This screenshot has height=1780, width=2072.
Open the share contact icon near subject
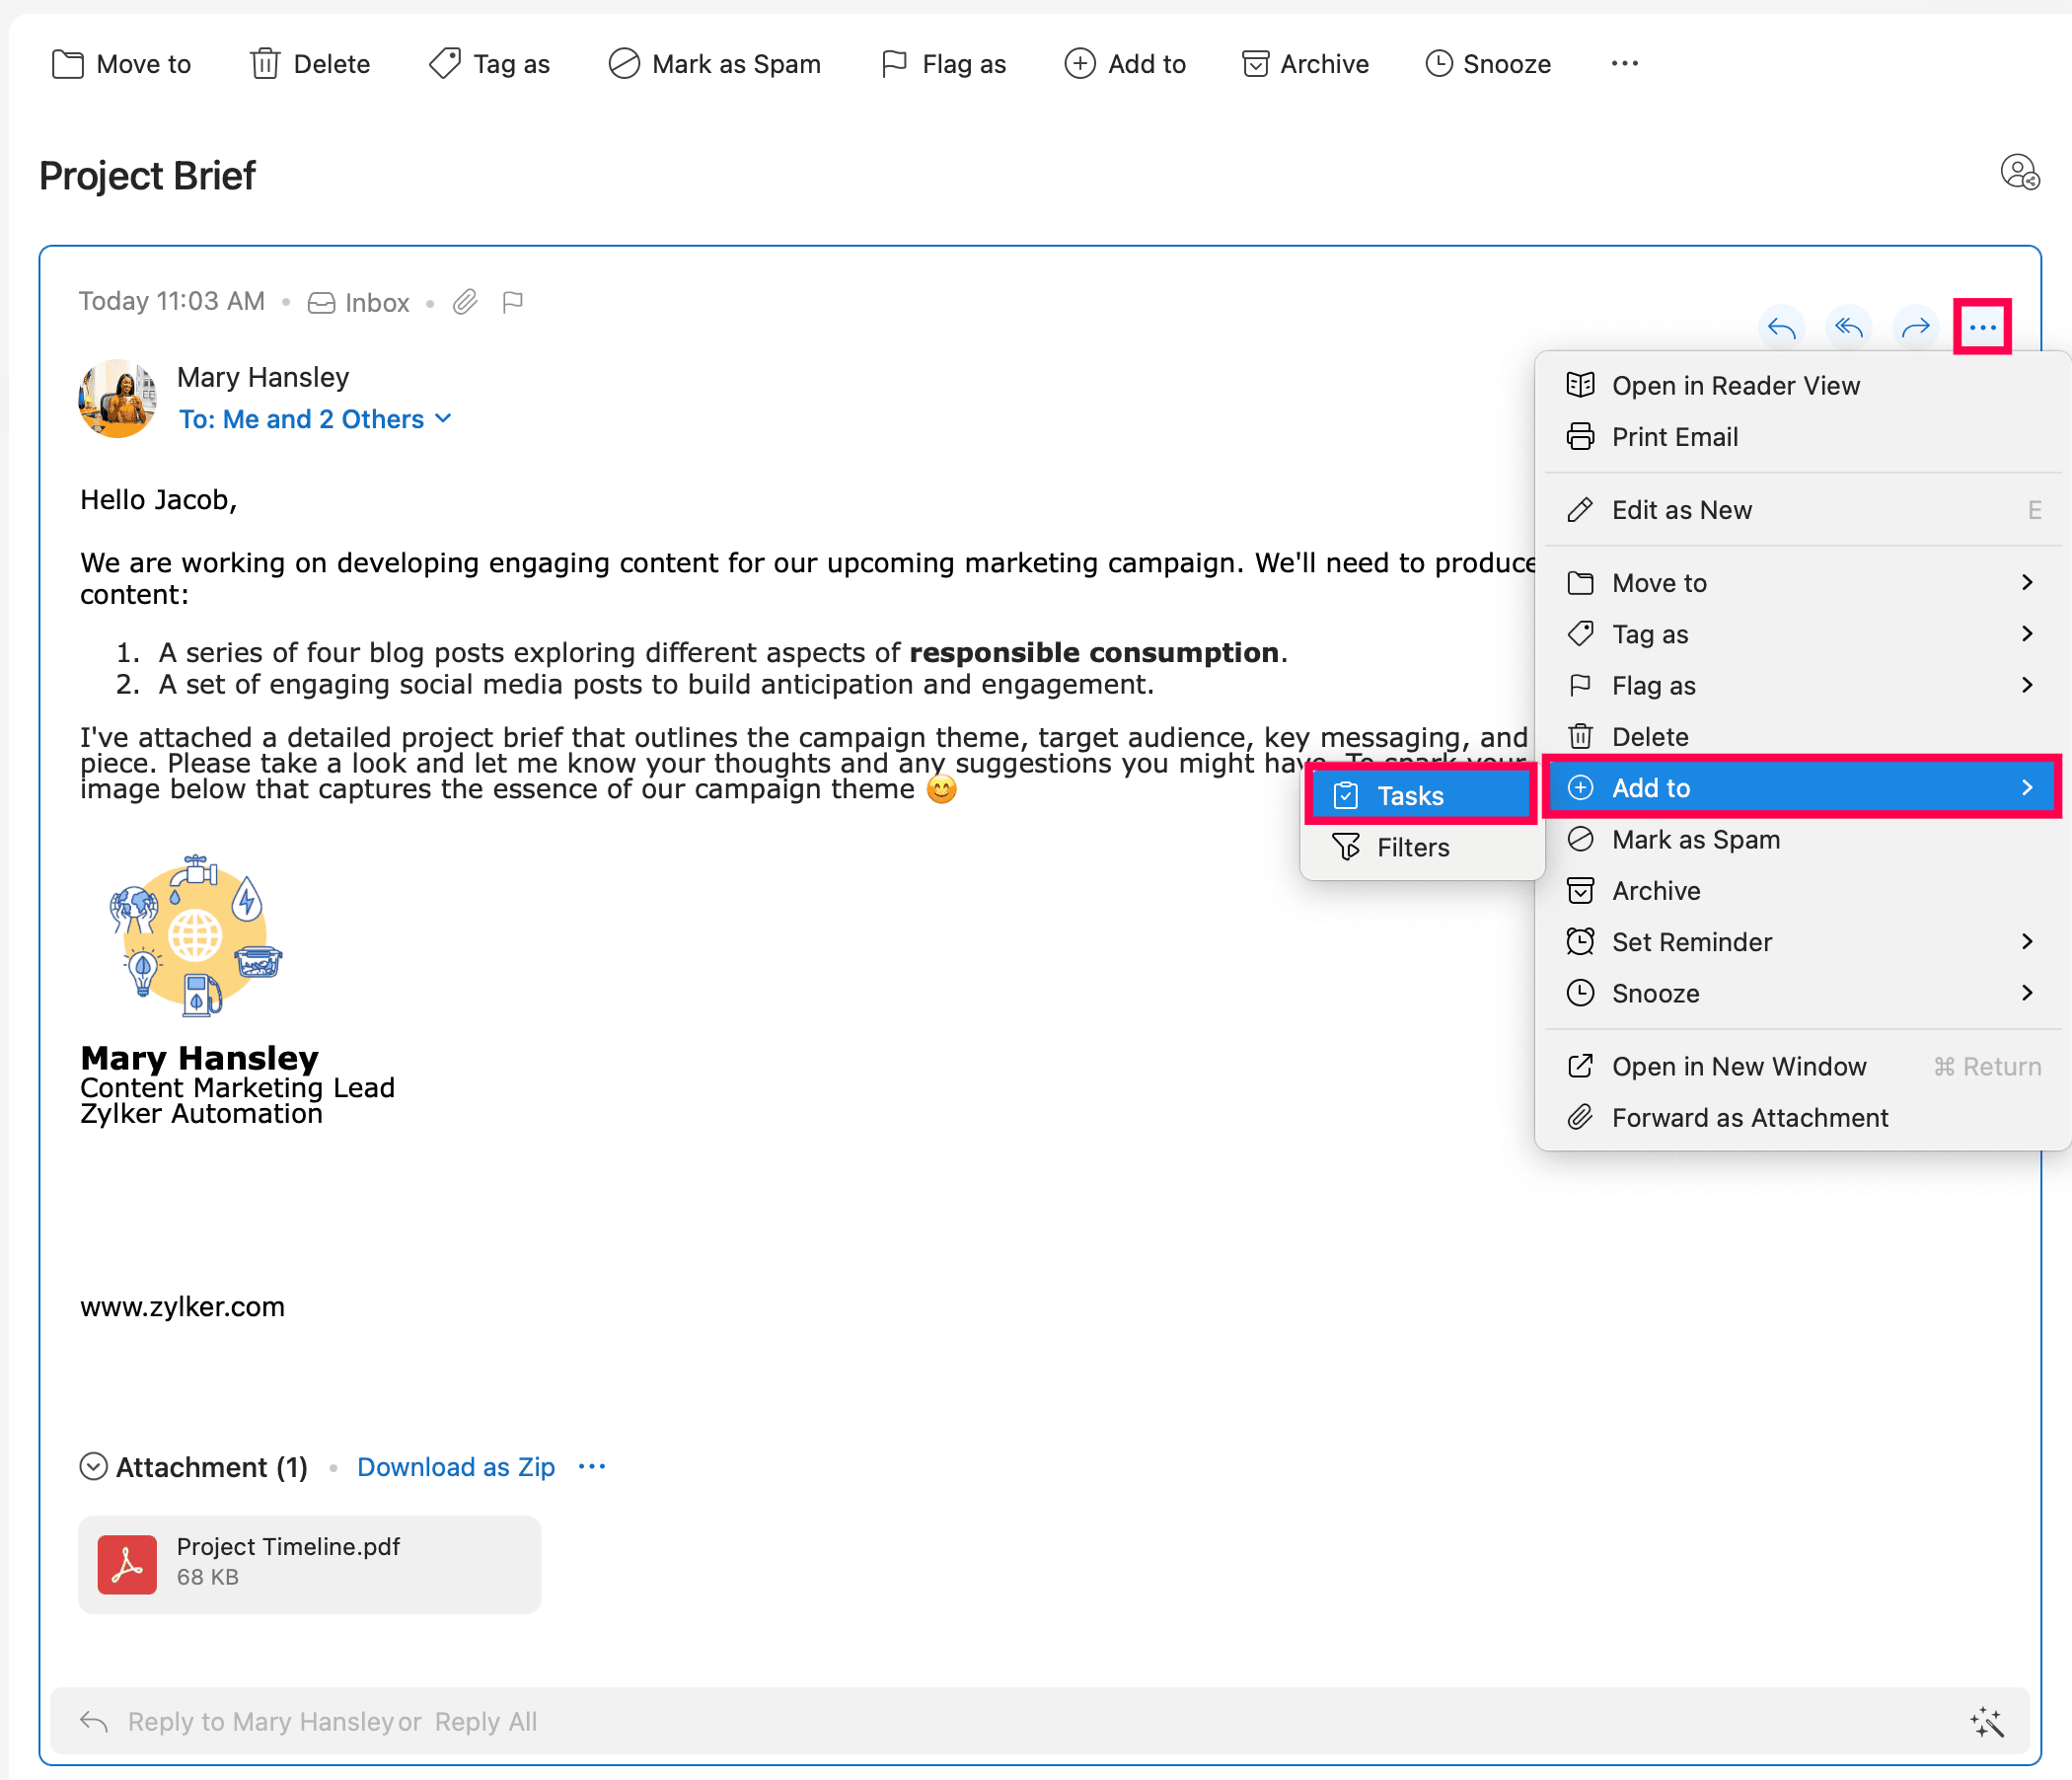[x=2019, y=172]
